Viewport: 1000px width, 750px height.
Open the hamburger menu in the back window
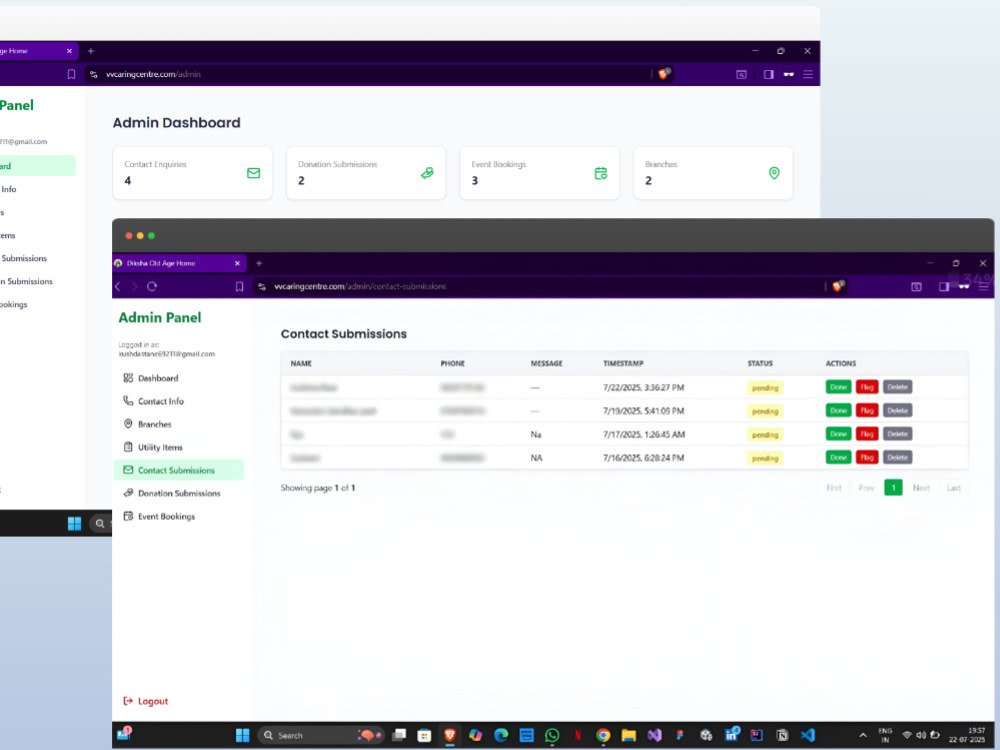coord(808,75)
